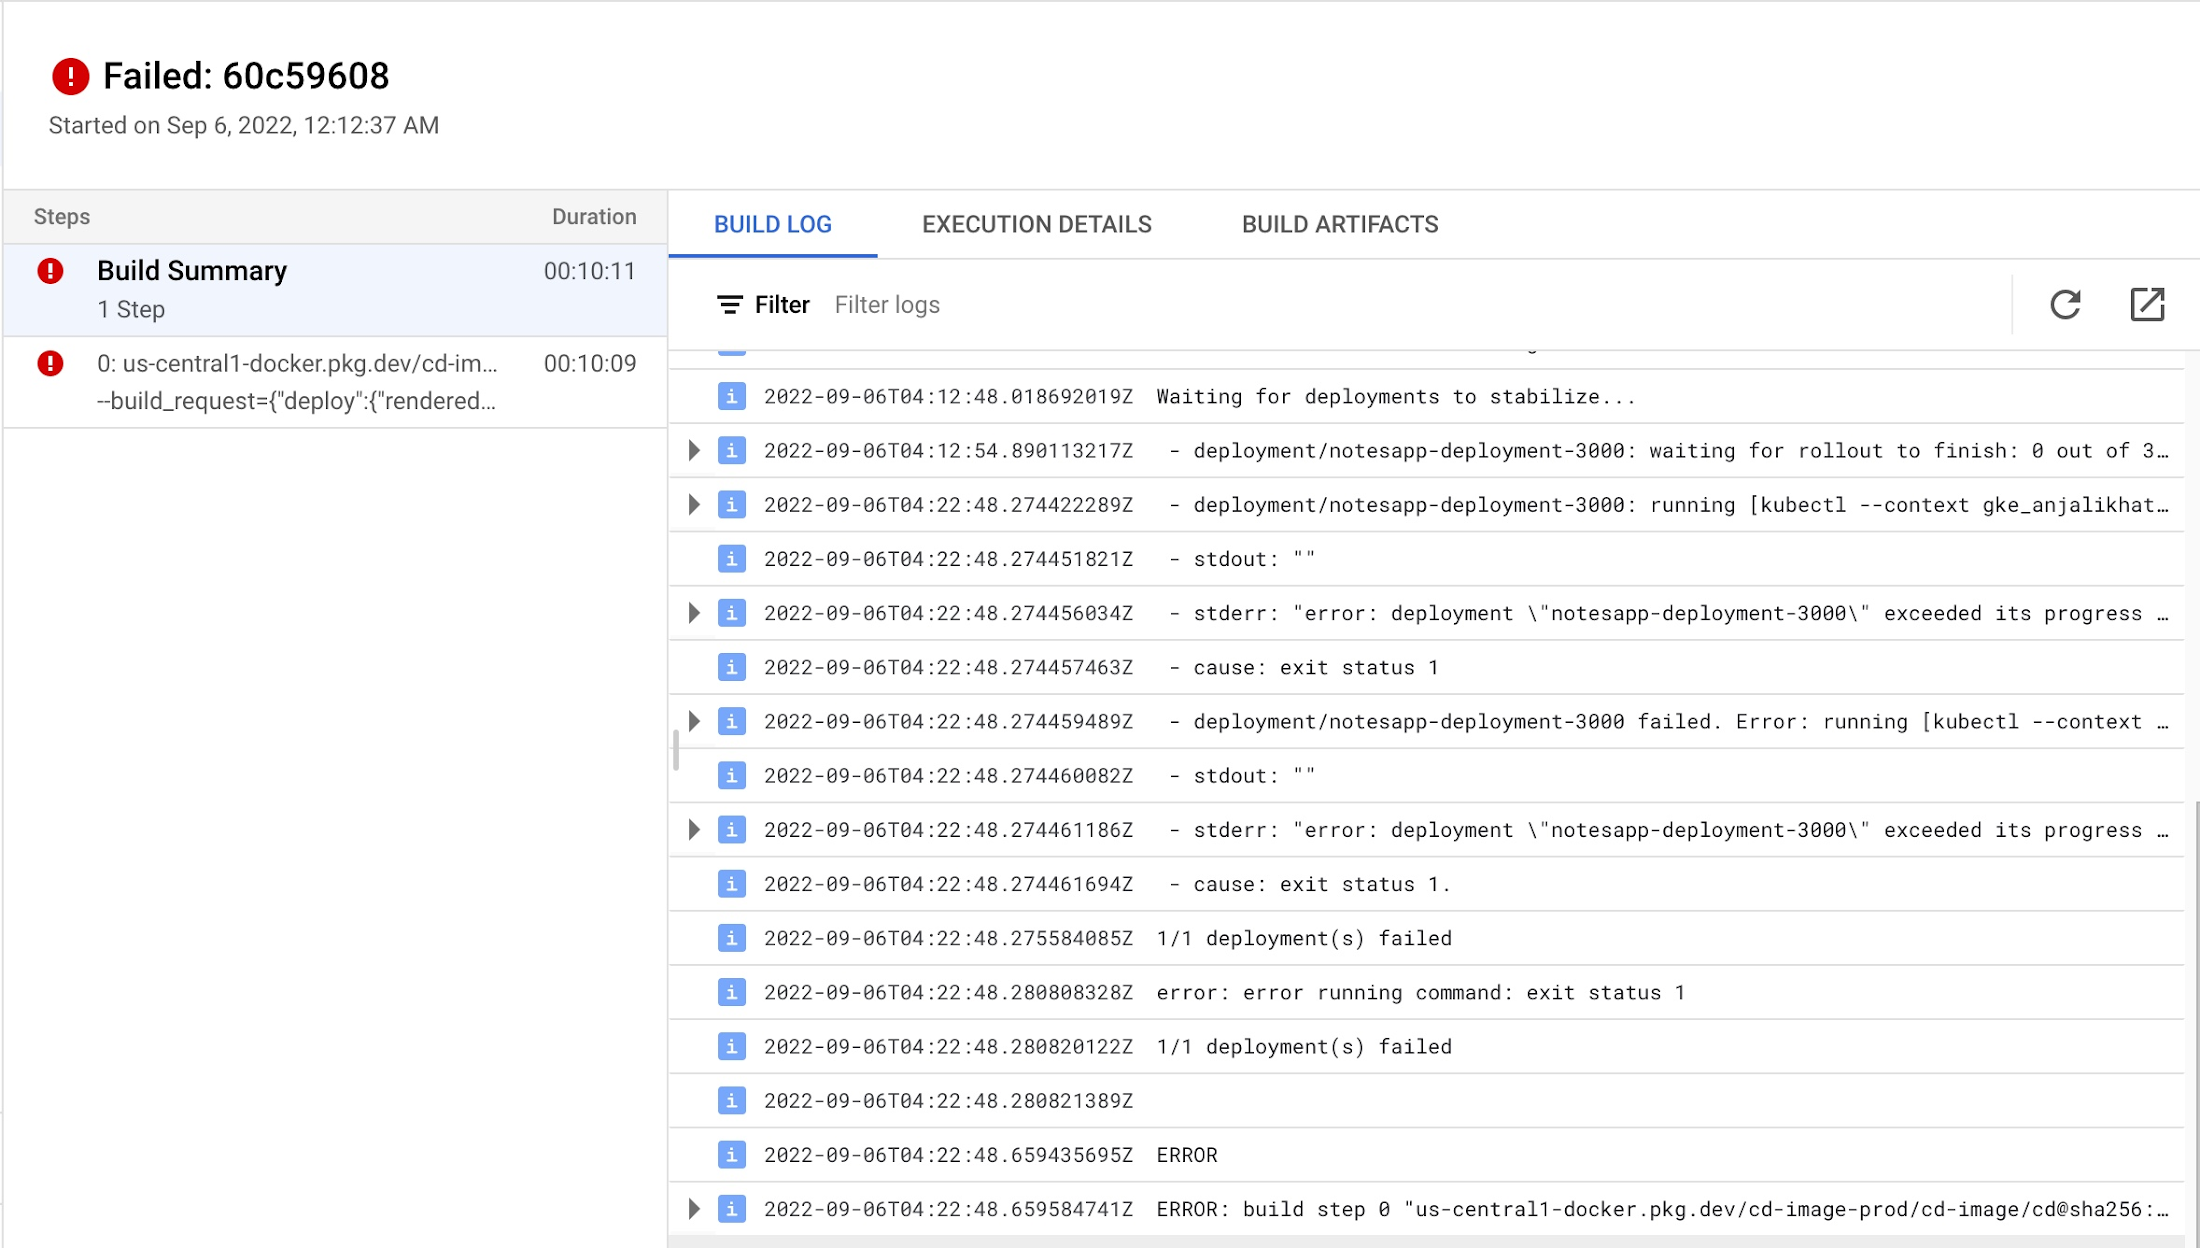Image resolution: width=2200 pixels, height=1248 pixels.
Task: Click the panel divider resize handle
Action: [676, 750]
